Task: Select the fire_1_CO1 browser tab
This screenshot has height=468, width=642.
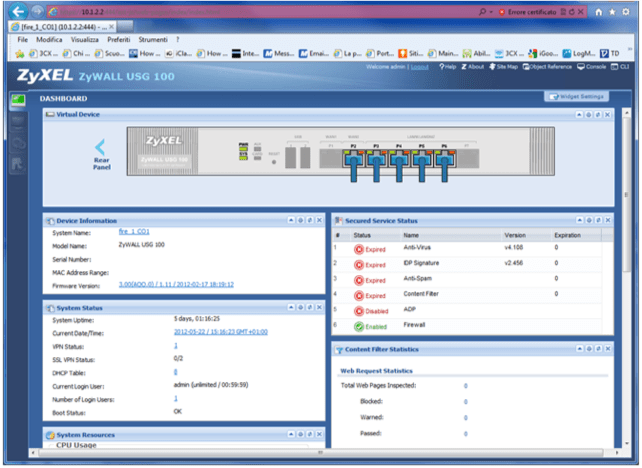Action: (63, 27)
